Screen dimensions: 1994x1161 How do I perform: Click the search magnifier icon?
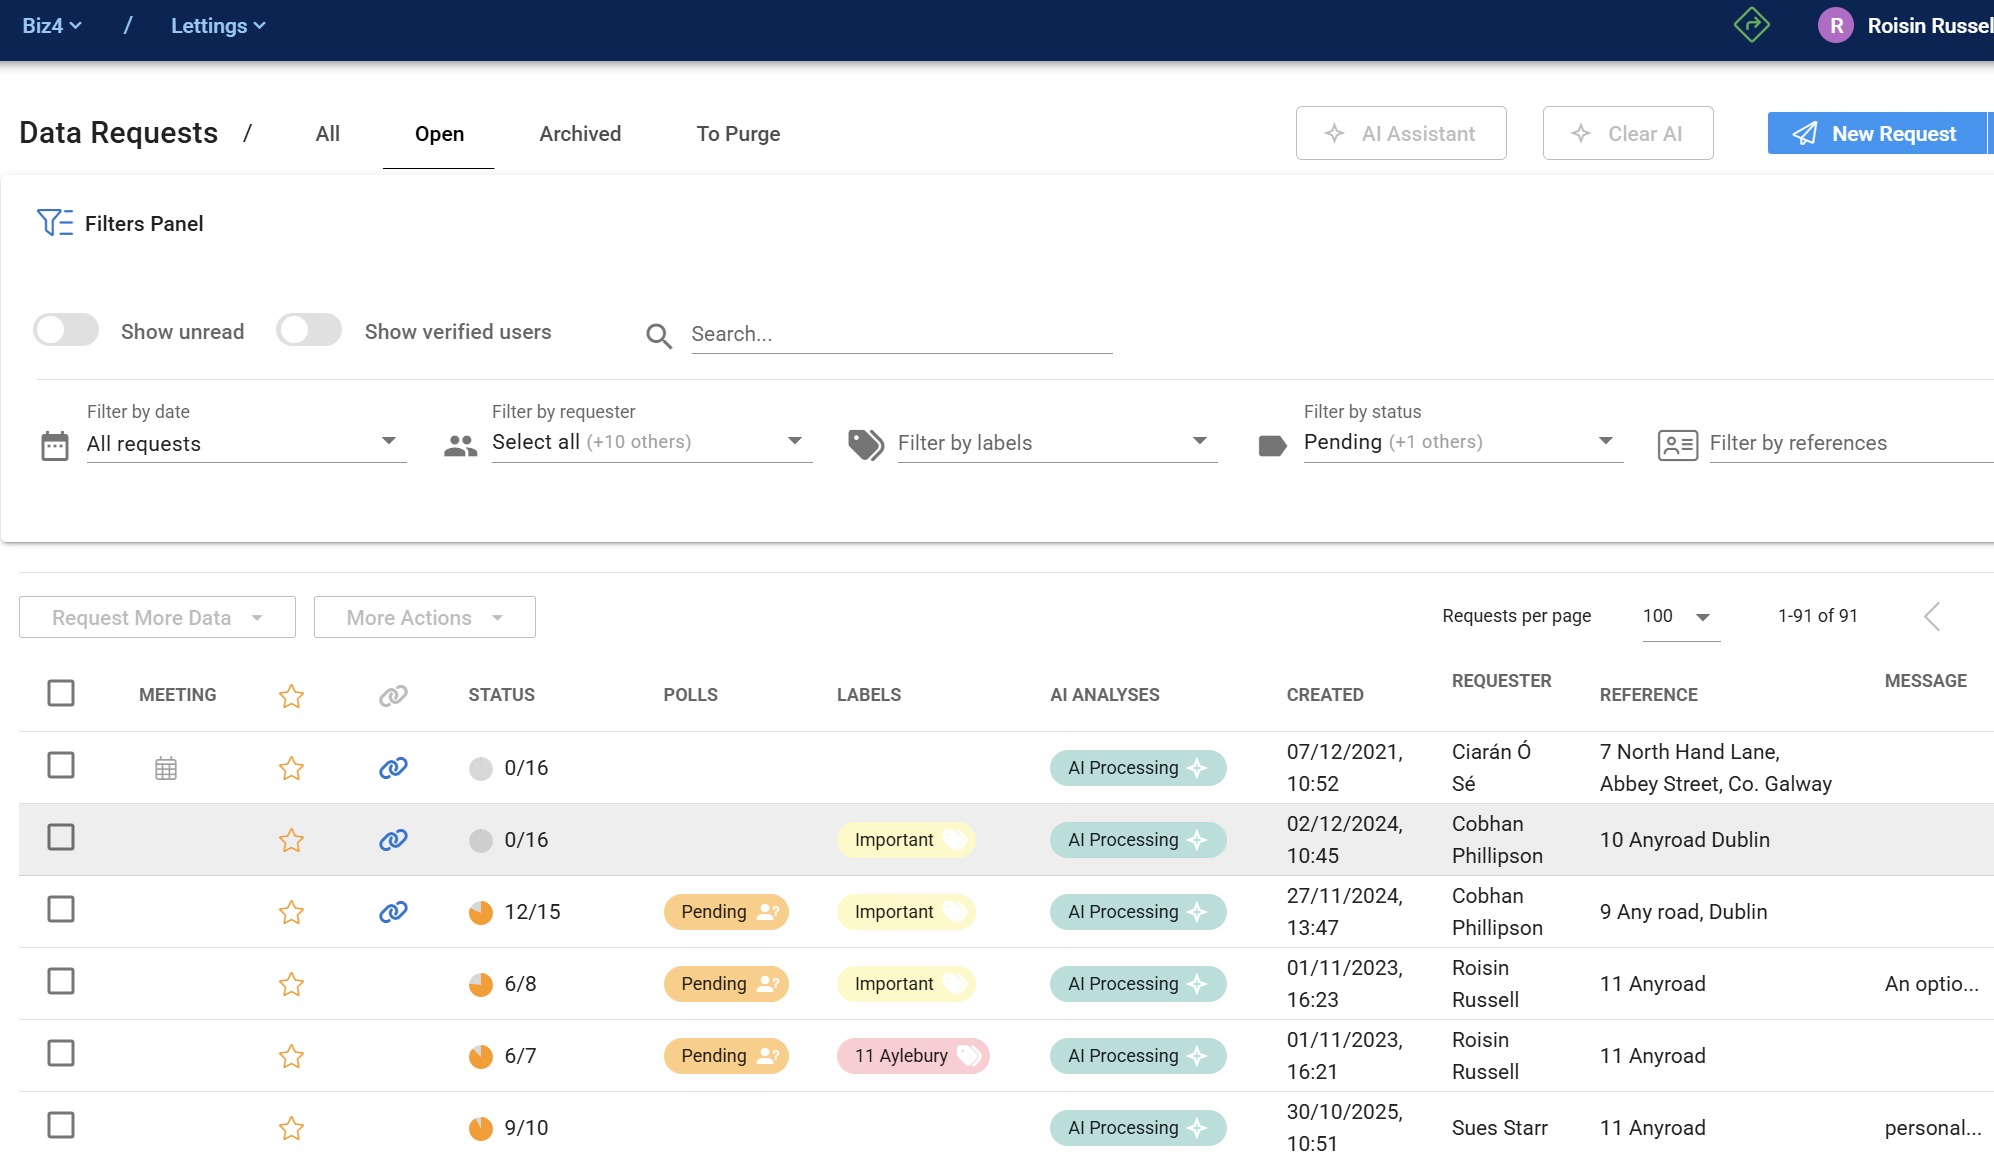[x=658, y=335]
